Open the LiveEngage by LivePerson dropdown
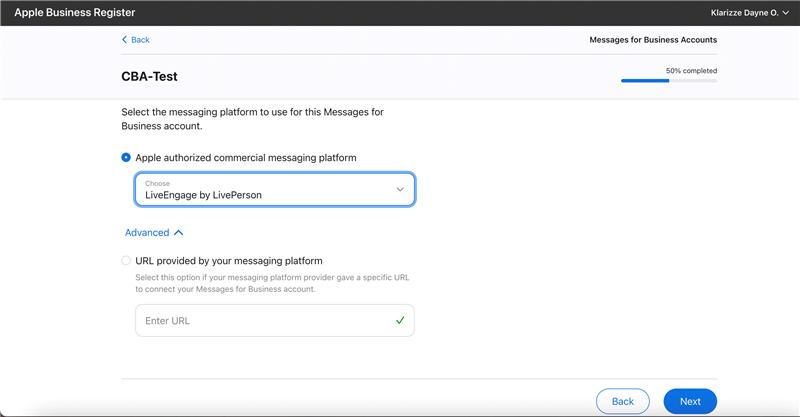800x417 pixels. (x=275, y=189)
